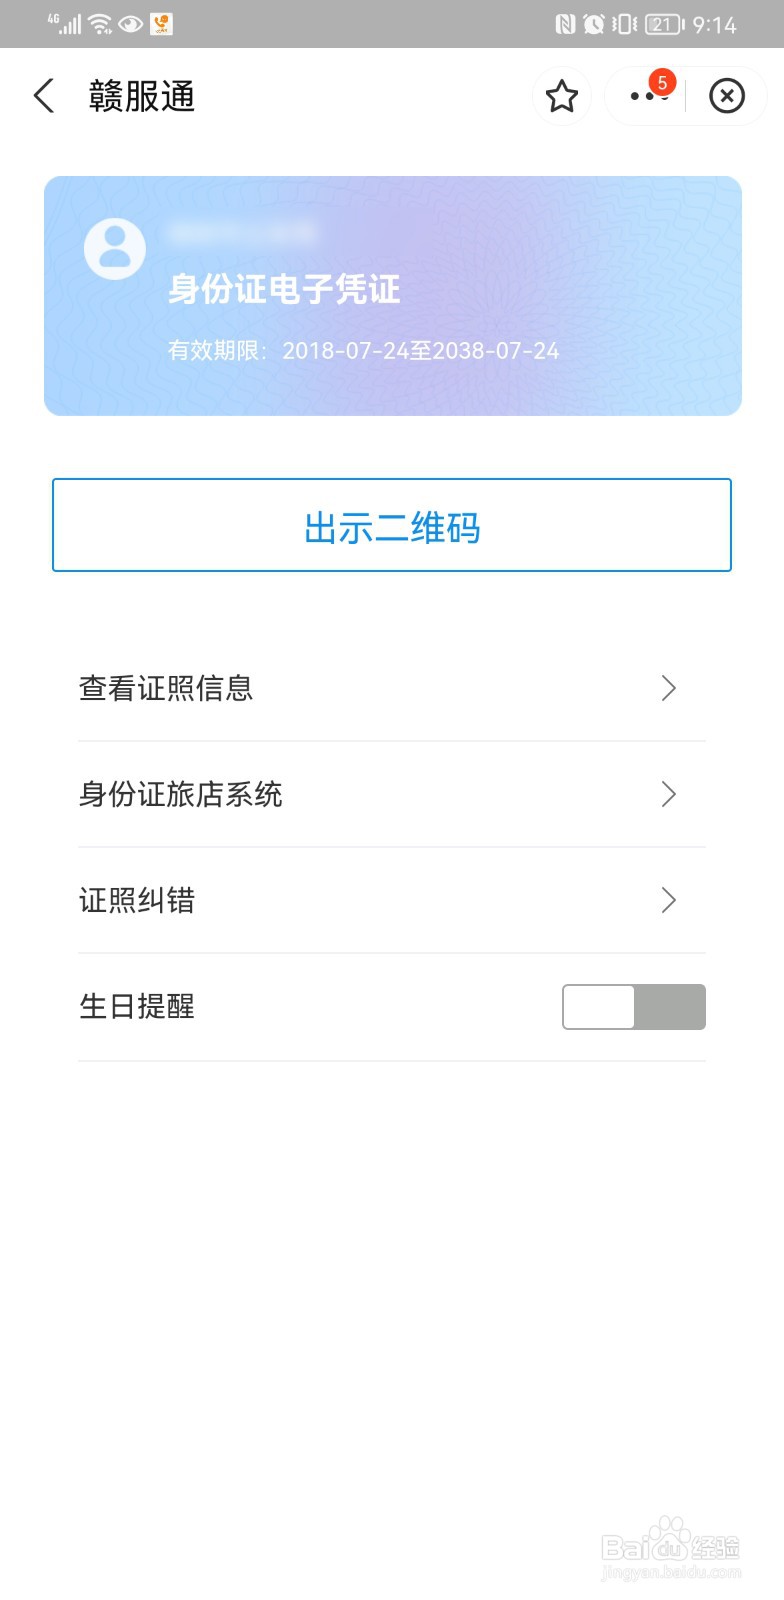This screenshot has width=784, height=1600.
Task: Open the three-dot more options menu
Action: [646, 96]
